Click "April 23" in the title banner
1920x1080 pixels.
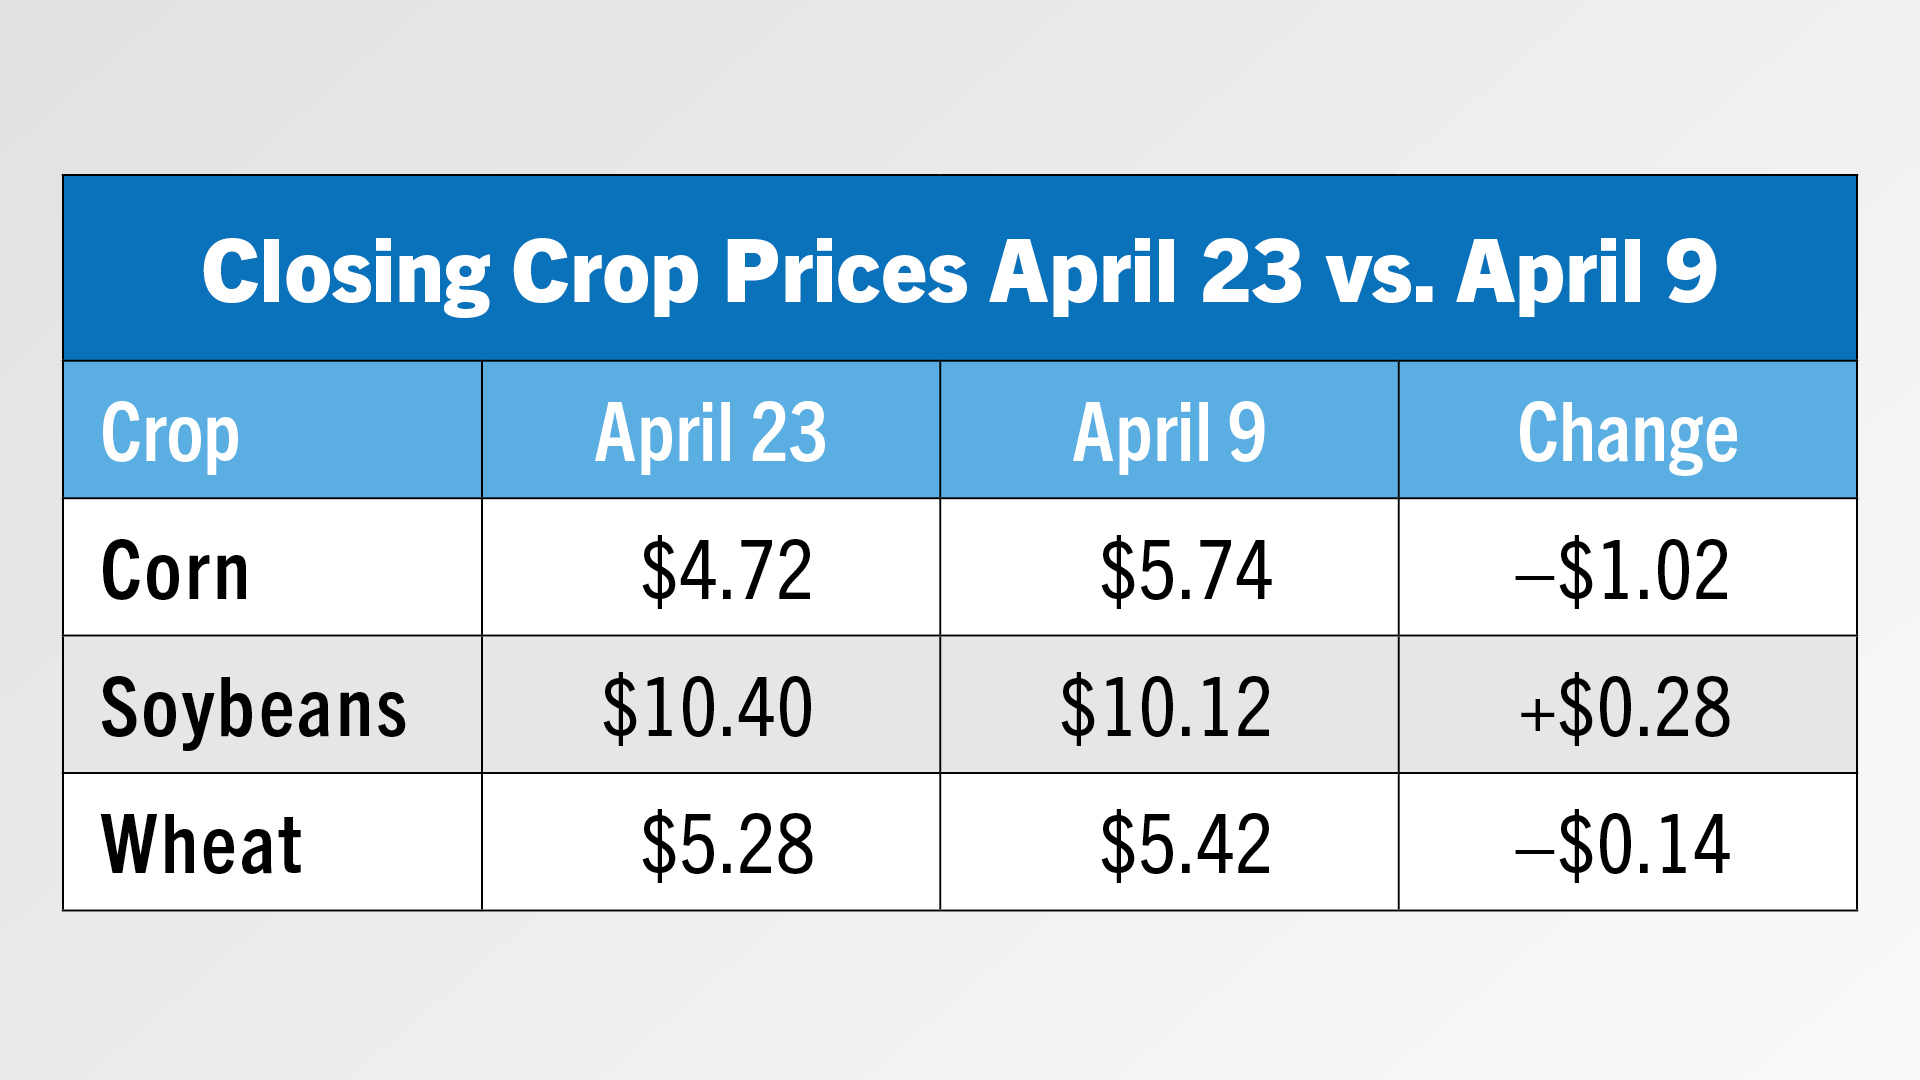[1146, 272]
